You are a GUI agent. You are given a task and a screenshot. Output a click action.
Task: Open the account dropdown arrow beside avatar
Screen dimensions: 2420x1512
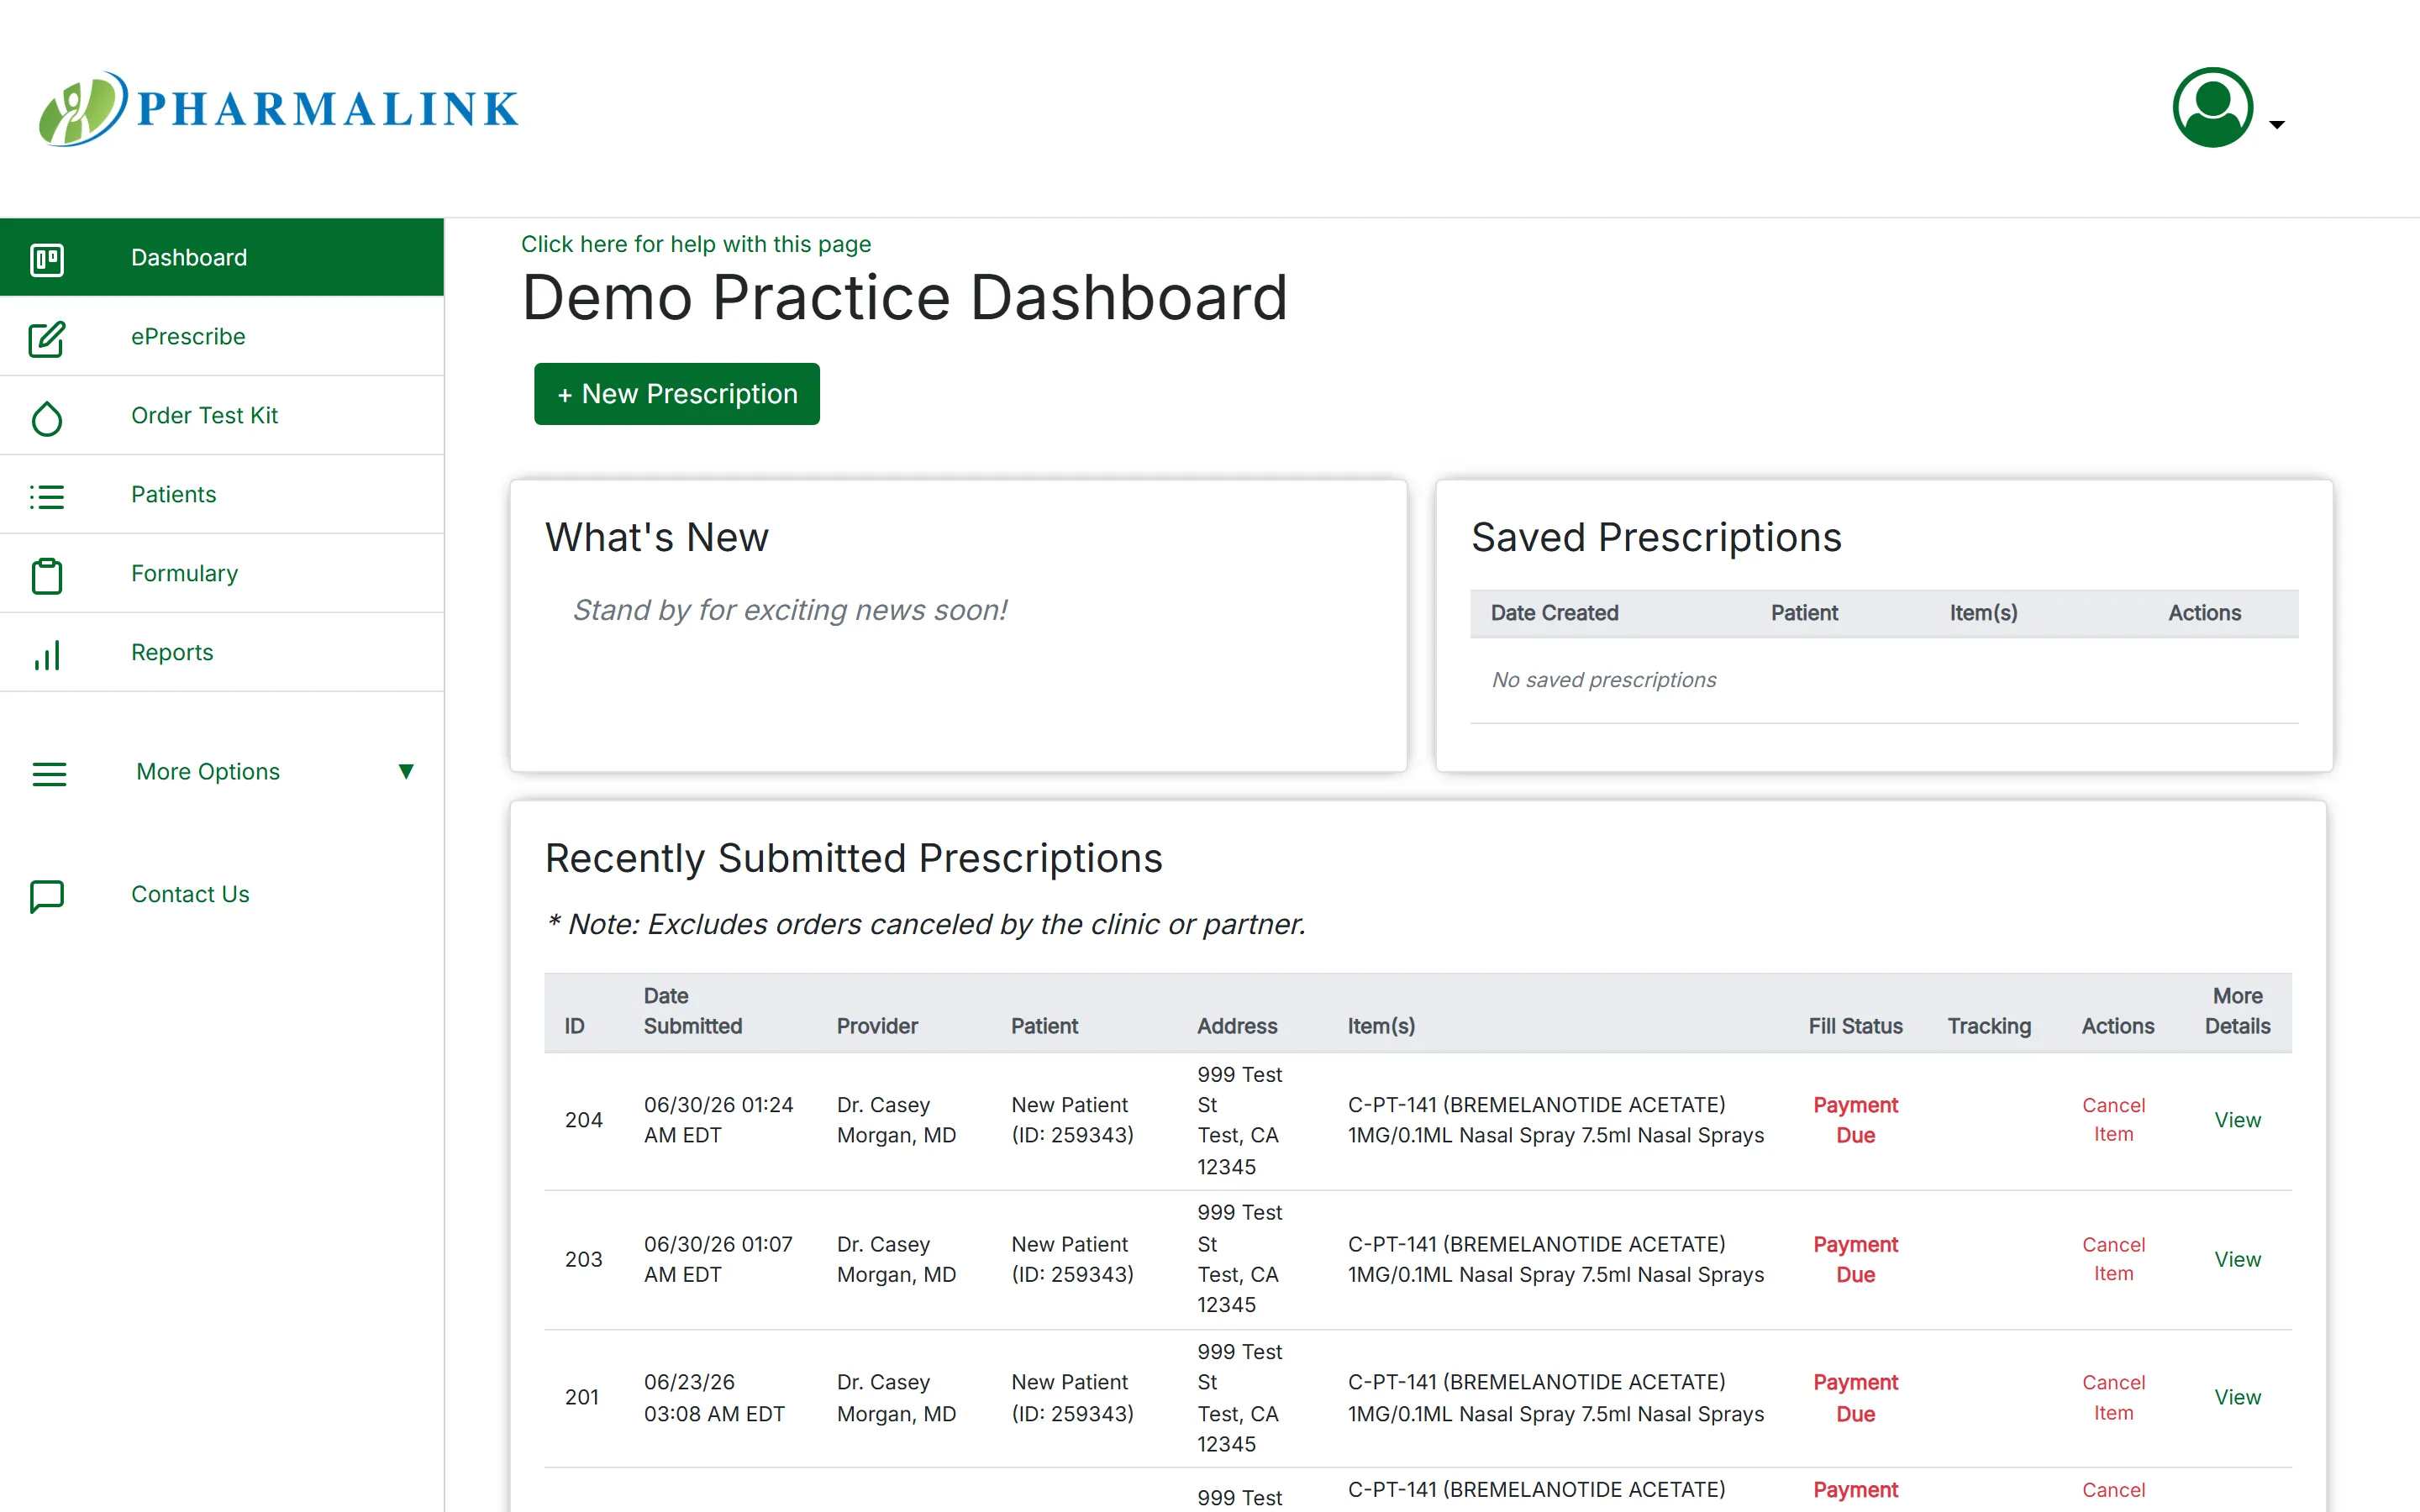2277,124
